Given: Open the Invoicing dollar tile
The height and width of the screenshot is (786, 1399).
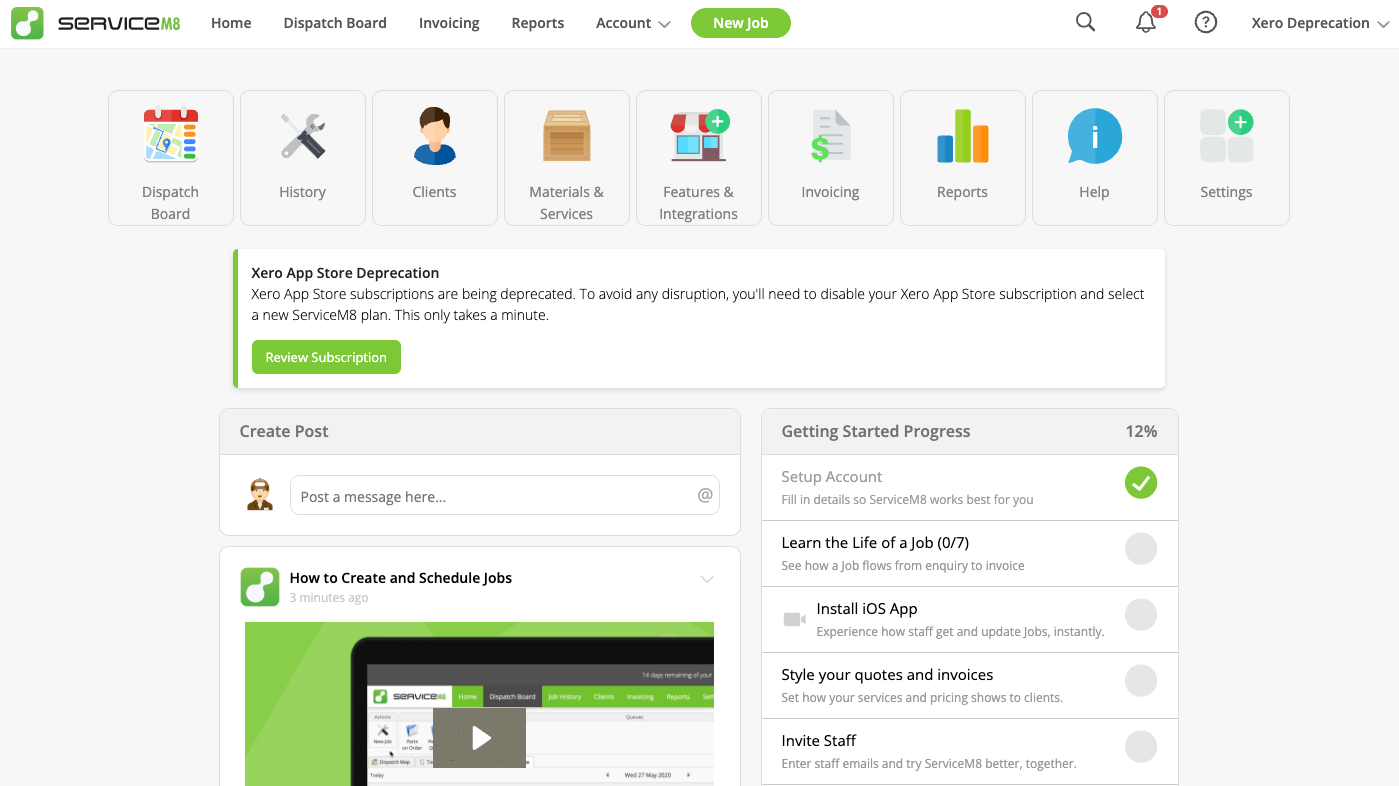Looking at the screenshot, I should [831, 158].
